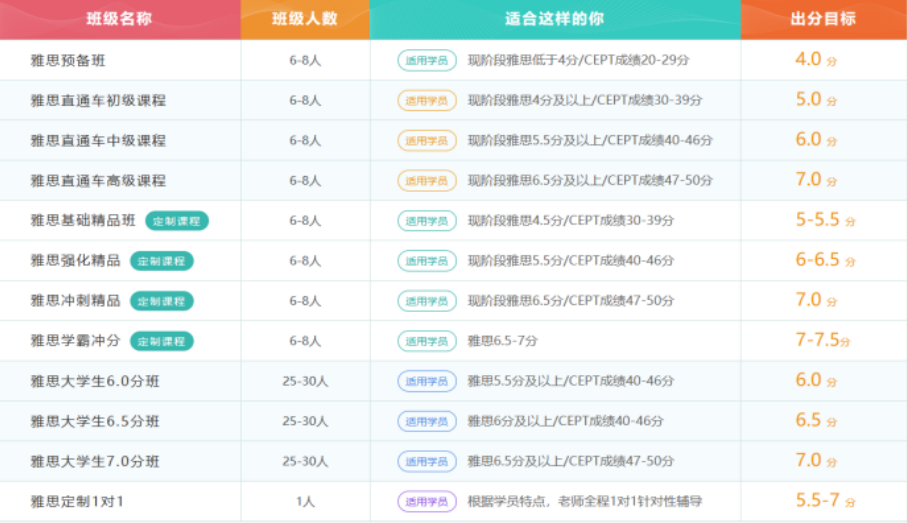This screenshot has height=523, width=907.
Task: Click 定制课程 badge beside 雅思基础精品班
Action: pyautogui.click(x=176, y=221)
